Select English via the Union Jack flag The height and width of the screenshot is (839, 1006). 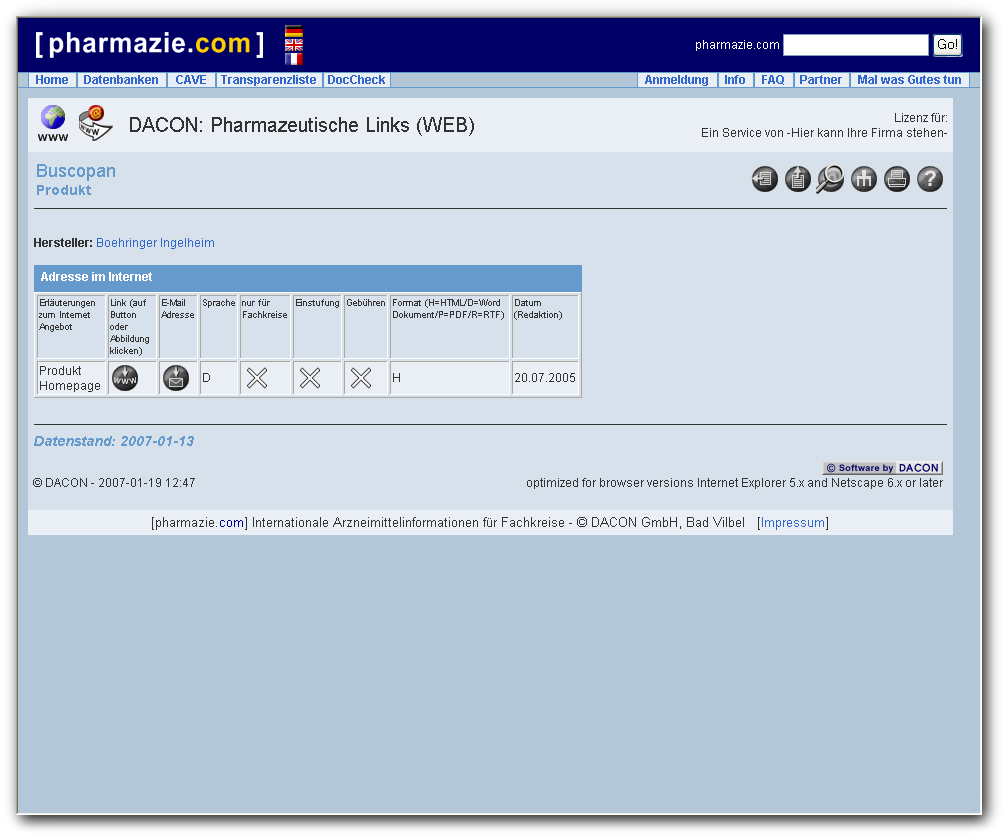[x=293, y=45]
